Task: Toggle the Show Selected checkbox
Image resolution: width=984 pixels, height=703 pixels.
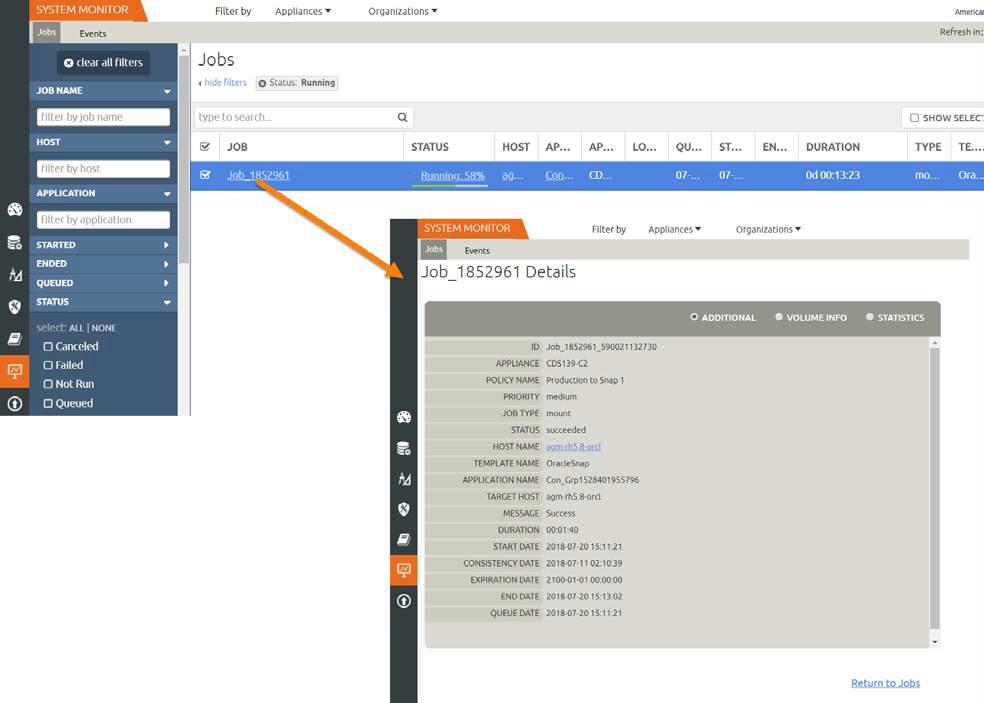Action: (x=914, y=118)
